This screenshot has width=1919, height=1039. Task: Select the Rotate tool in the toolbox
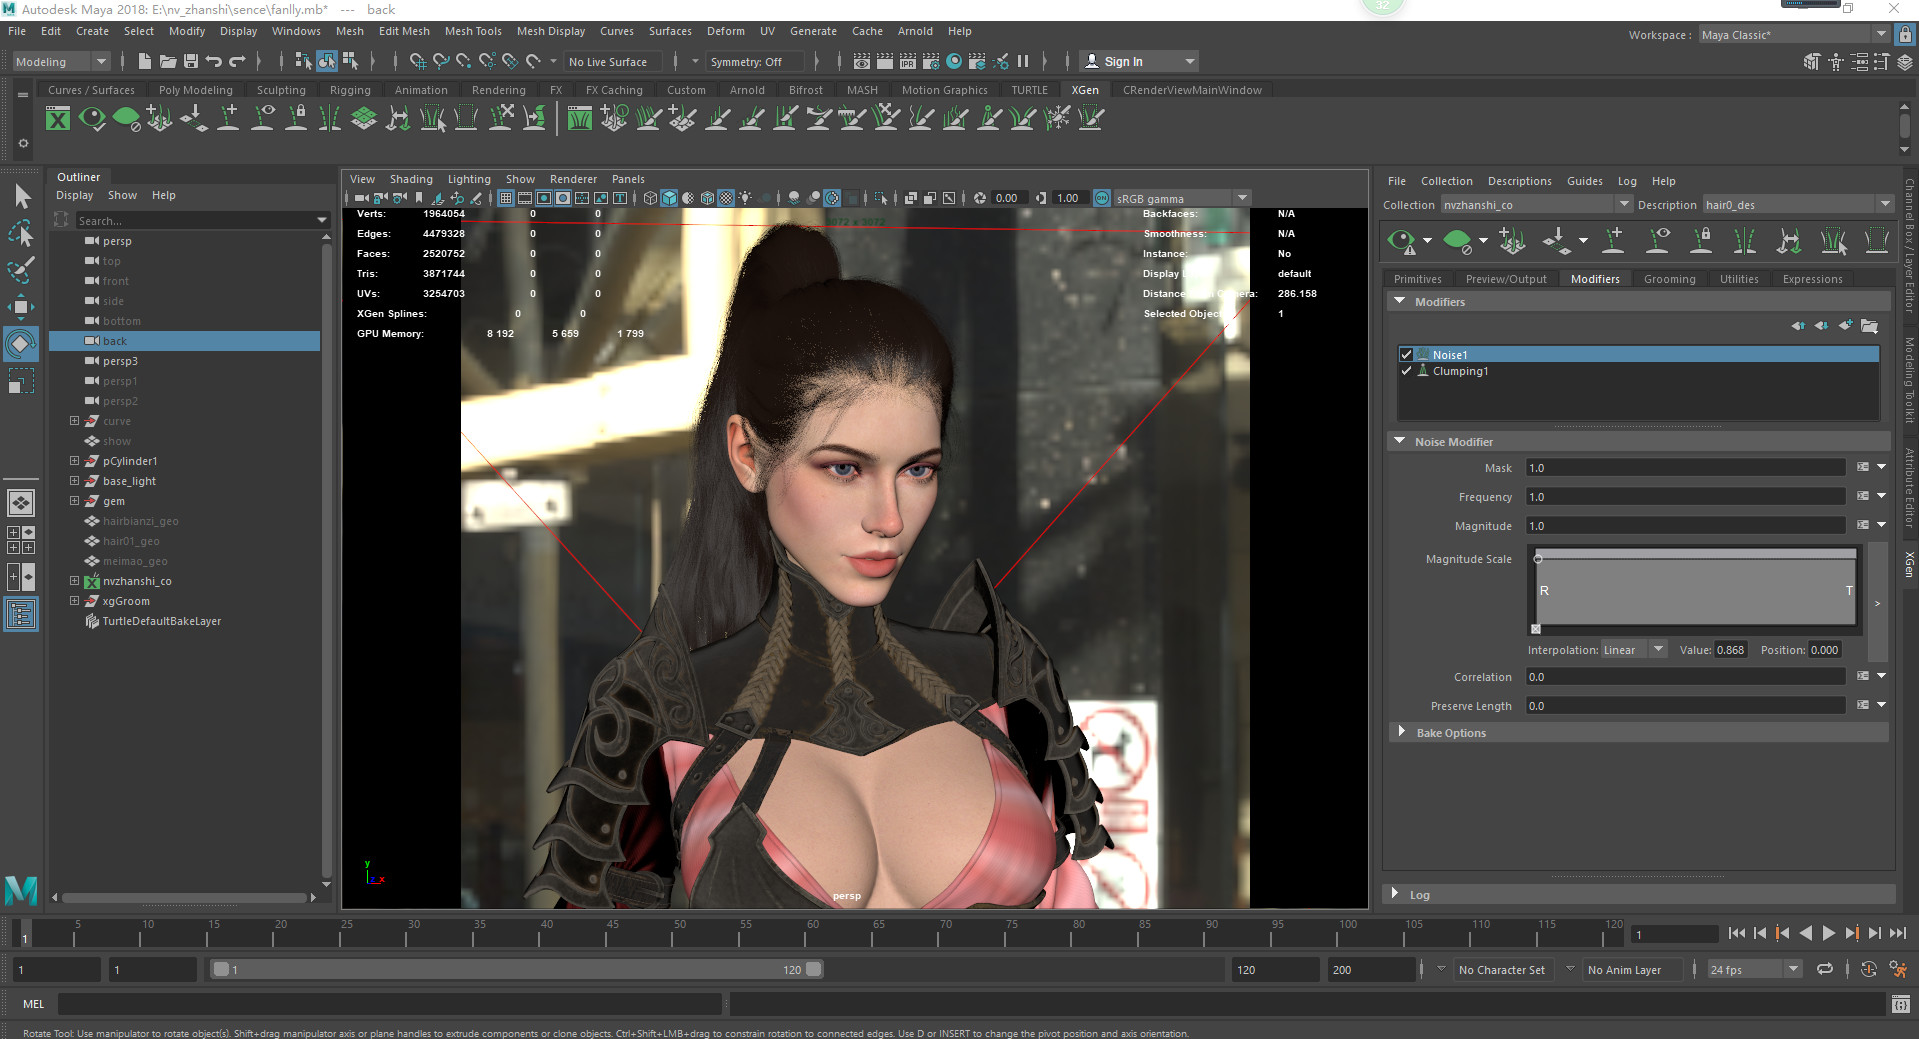(21, 344)
